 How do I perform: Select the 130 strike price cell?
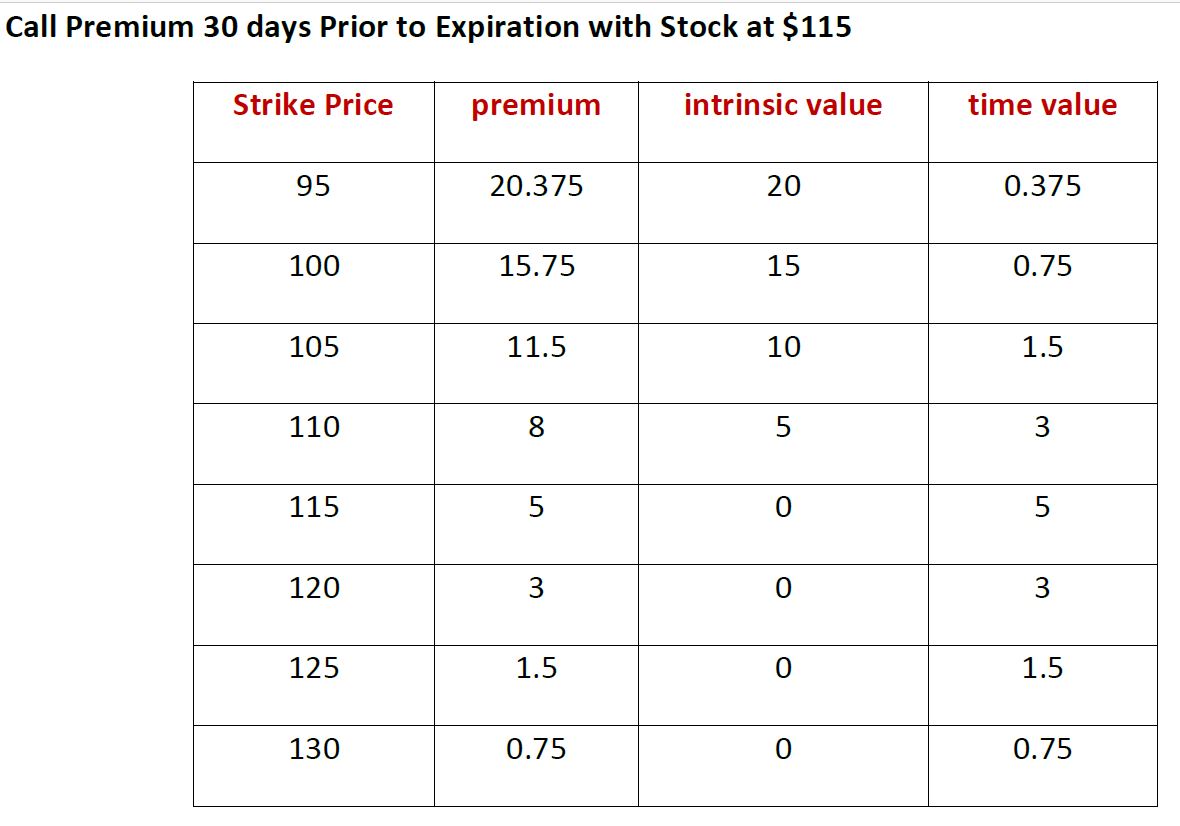click(x=314, y=749)
